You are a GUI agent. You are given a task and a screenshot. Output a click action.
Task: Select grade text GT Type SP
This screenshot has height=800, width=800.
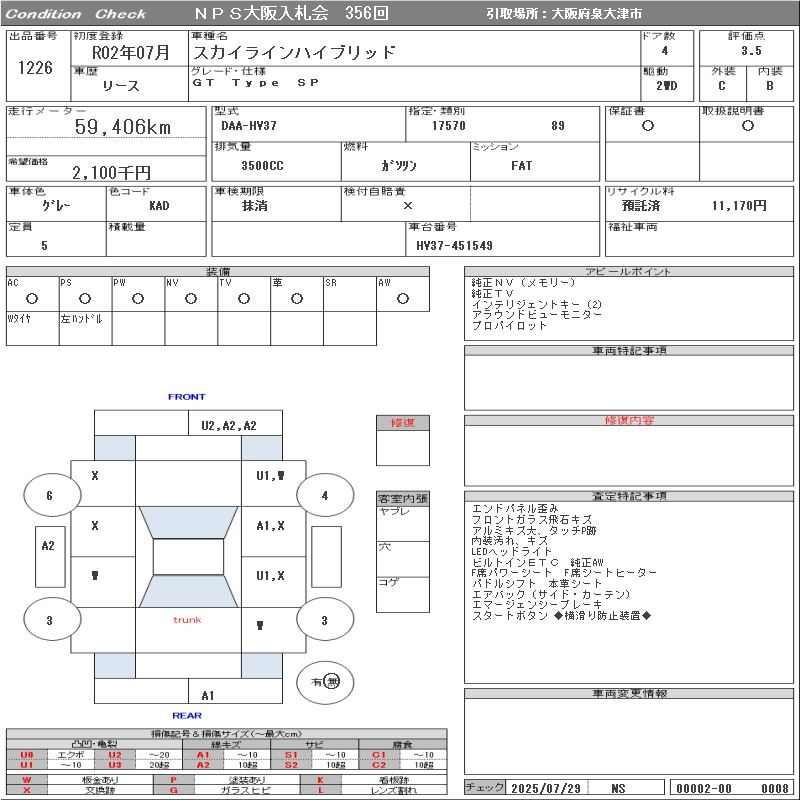click(x=256, y=83)
